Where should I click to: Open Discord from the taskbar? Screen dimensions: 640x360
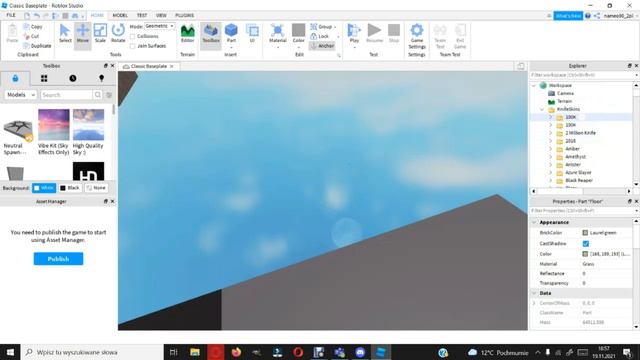coord(360,352)
